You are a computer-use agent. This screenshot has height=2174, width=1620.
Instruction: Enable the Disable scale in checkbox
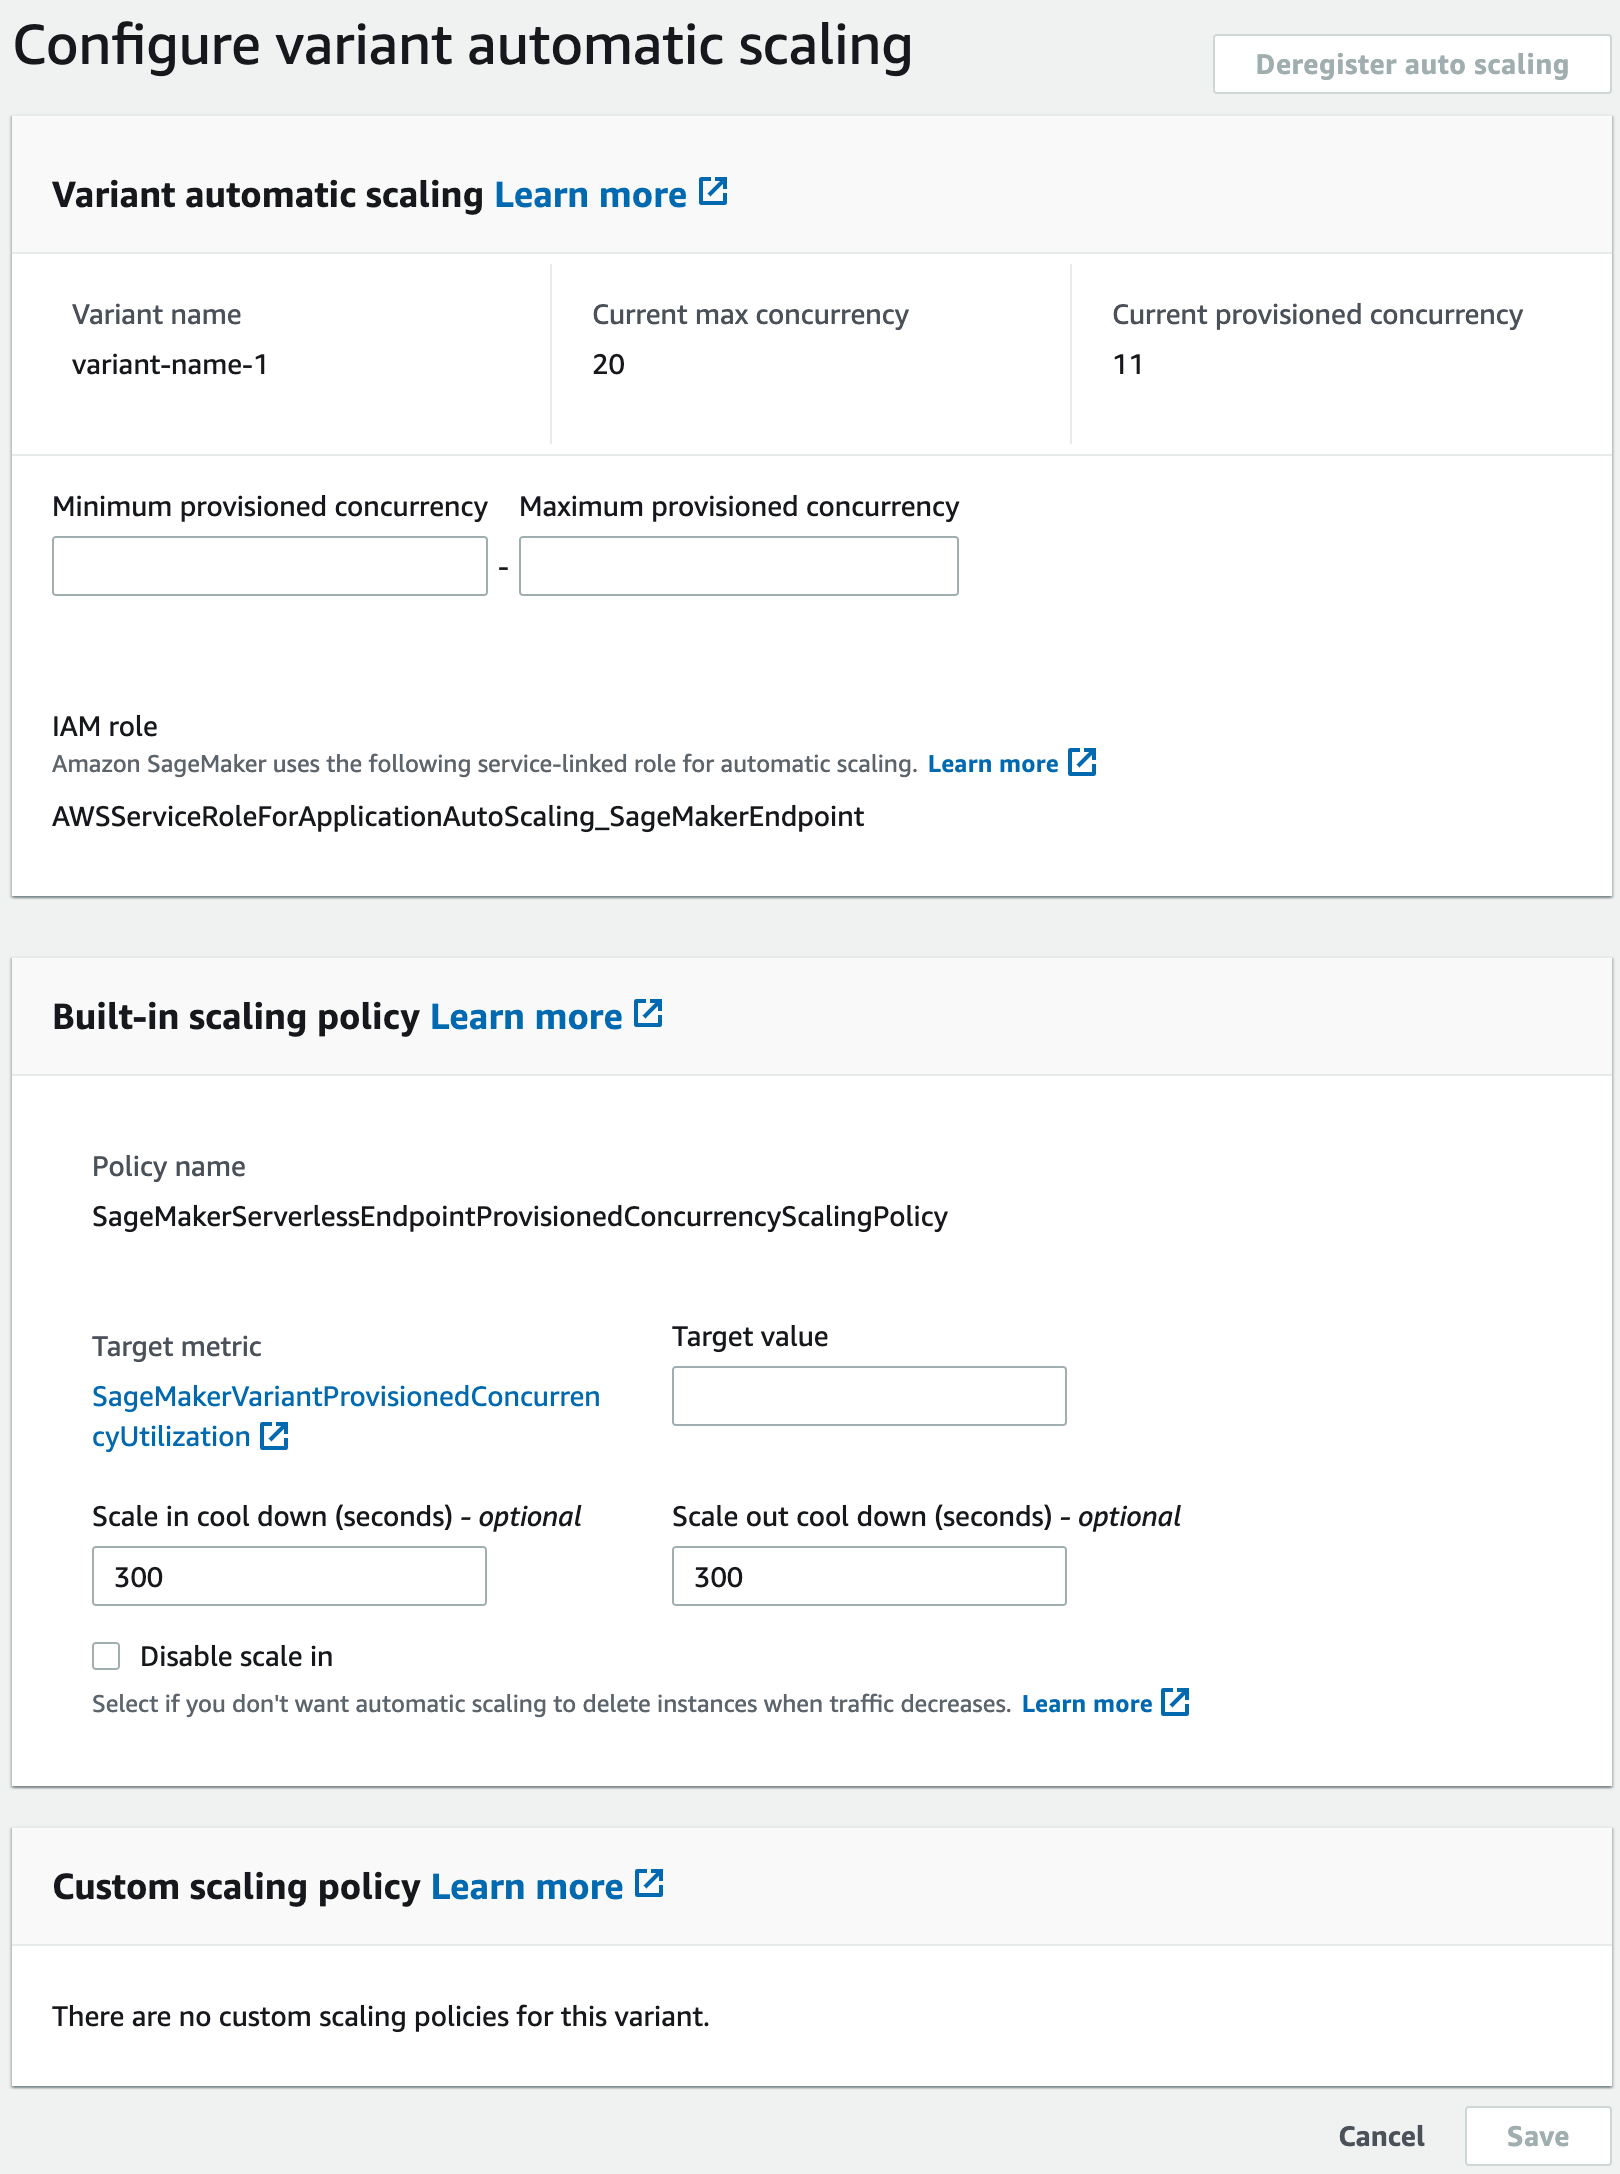click(x=105, y=1656)
